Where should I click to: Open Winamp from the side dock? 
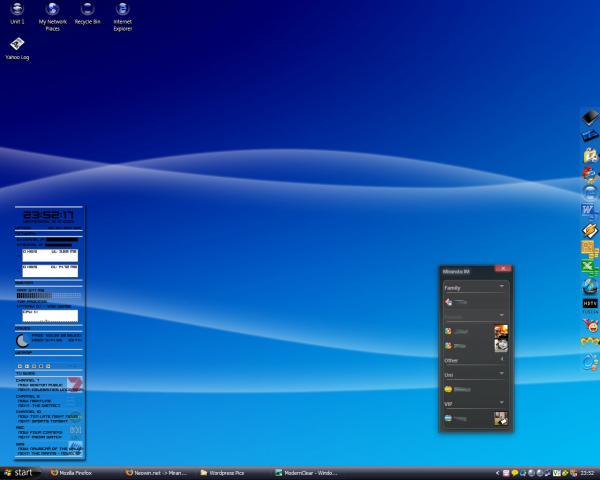[590, 230]
